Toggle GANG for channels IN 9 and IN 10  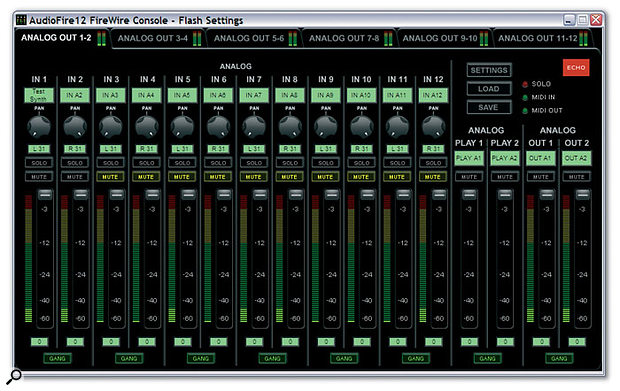pos(344,359)
